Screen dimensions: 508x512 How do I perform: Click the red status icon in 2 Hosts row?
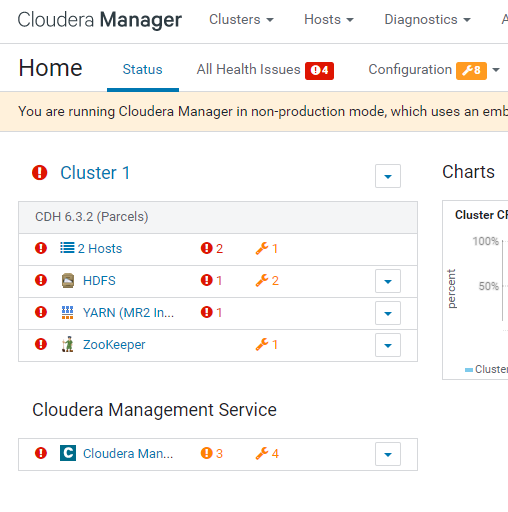tap(41, 248)
